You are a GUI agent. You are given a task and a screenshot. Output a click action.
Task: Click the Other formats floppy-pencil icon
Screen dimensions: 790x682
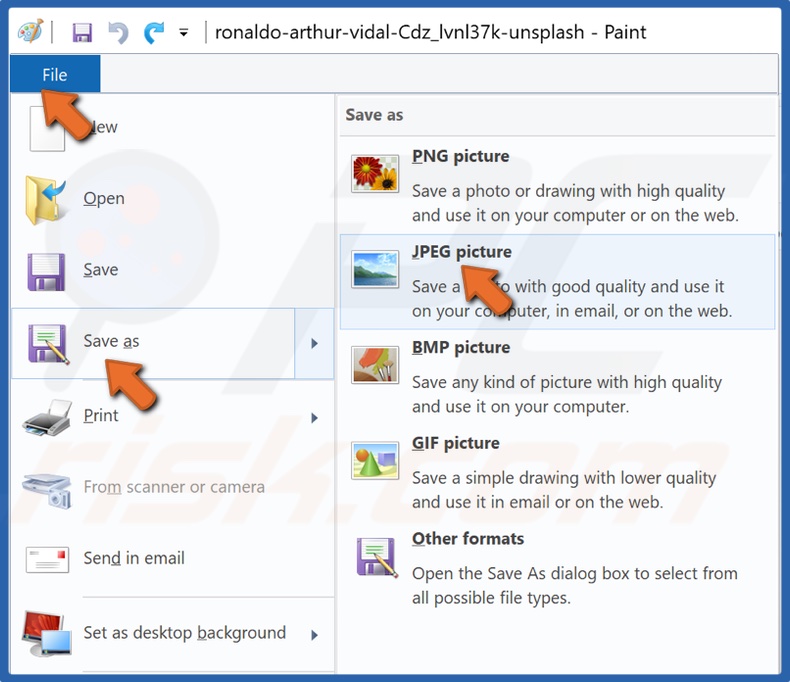tap(376, 557)
